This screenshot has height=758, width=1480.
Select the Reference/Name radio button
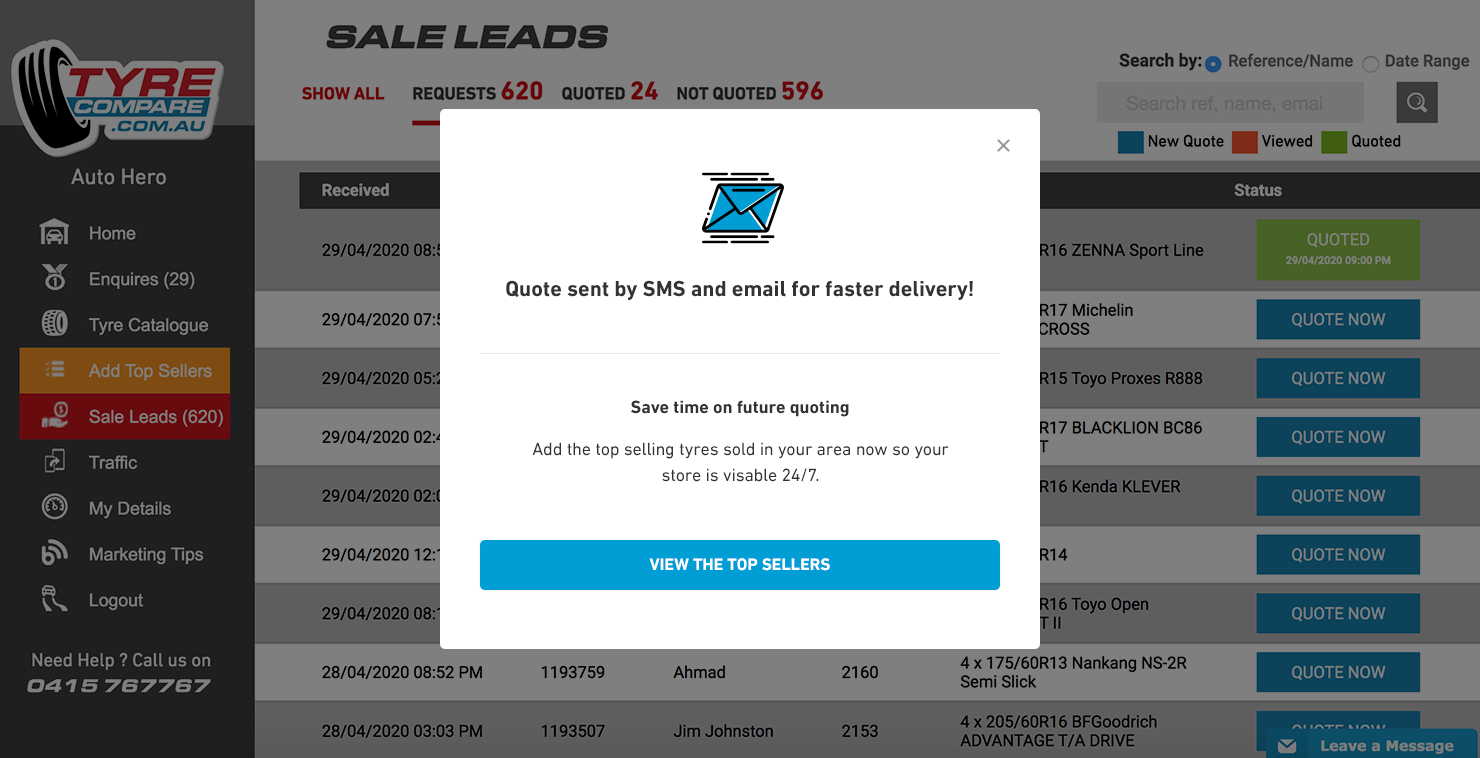(1213, 64)
